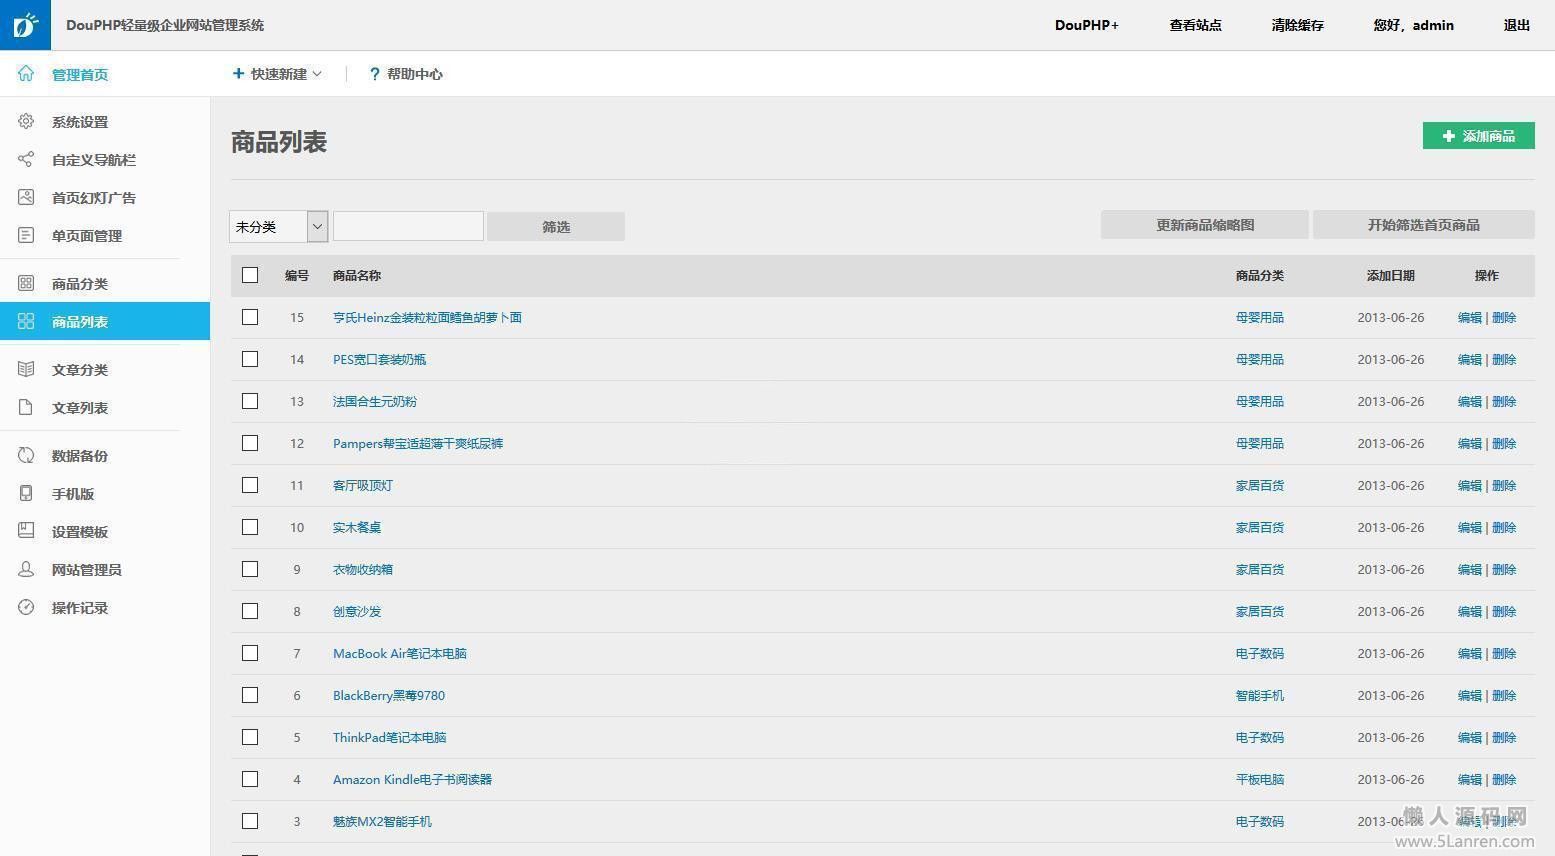
Task: Click the 开始筛选首页商品 button
Action: pyautogui.click(x=1424, y=225)
